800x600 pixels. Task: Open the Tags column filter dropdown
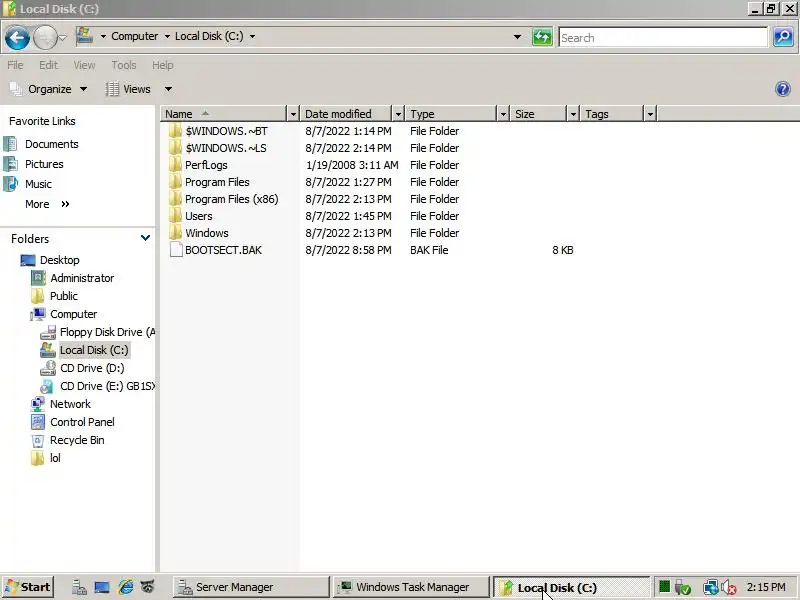coord(650,114)
